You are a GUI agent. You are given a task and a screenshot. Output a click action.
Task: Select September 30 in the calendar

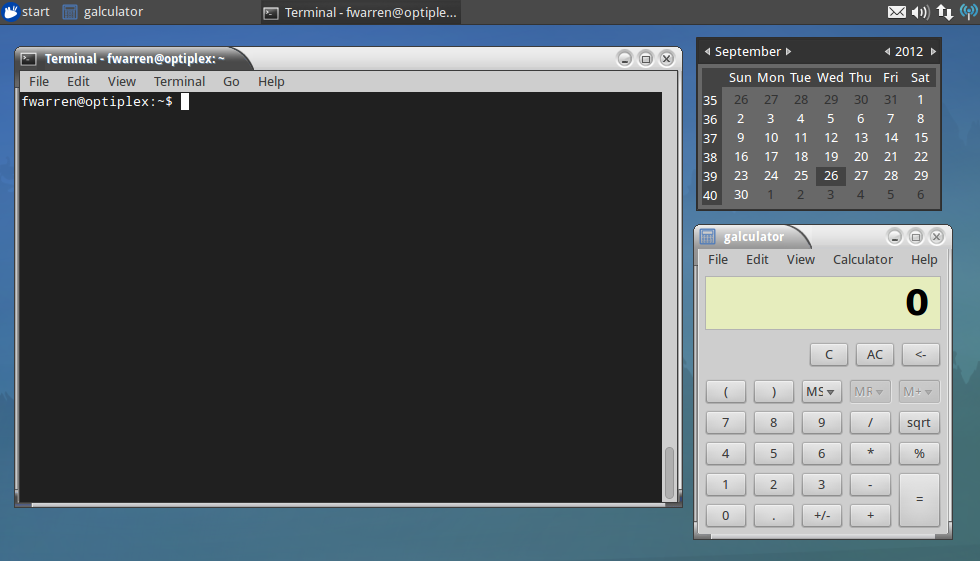coord(741,195)
